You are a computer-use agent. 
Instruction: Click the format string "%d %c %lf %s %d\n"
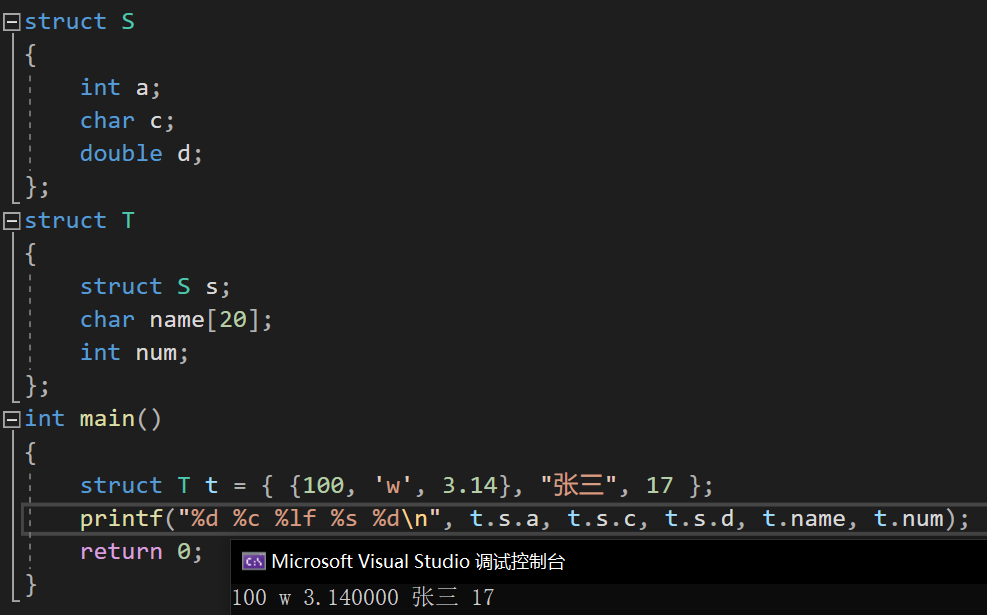(309, 519)
